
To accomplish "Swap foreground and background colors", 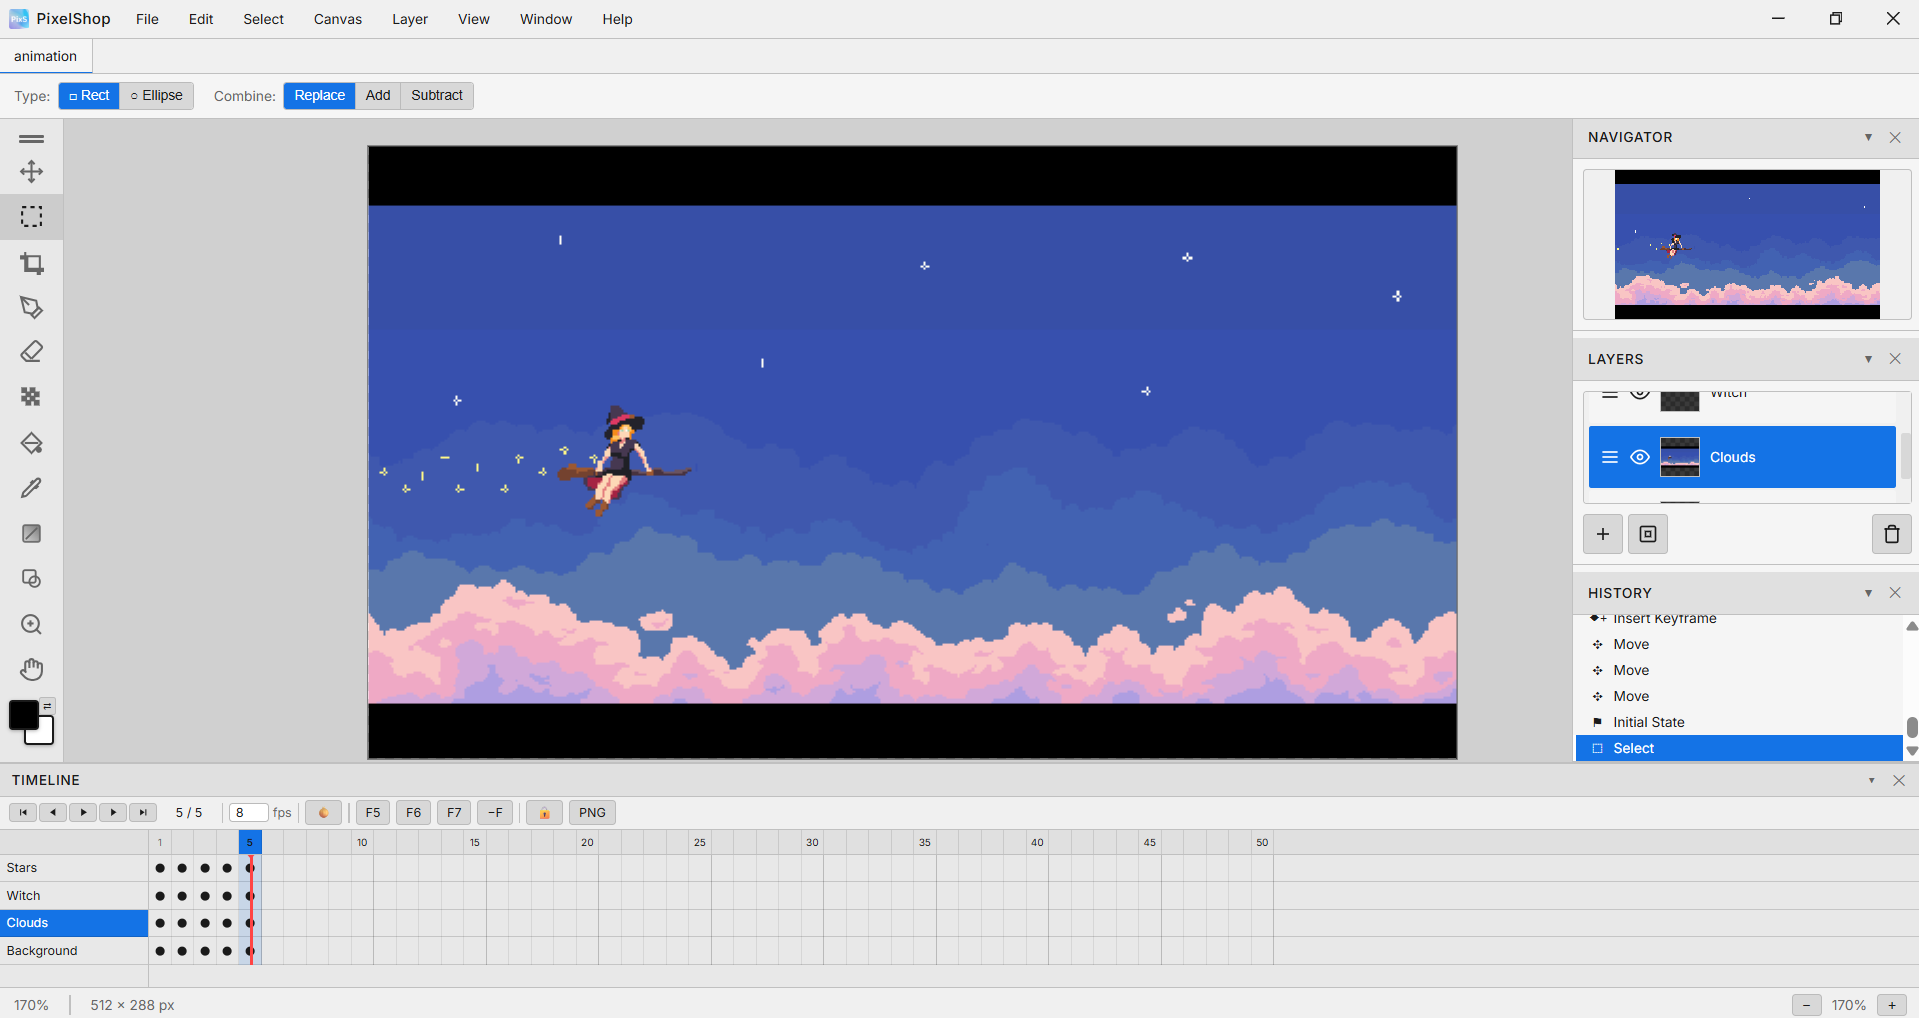I will (47, 706).
